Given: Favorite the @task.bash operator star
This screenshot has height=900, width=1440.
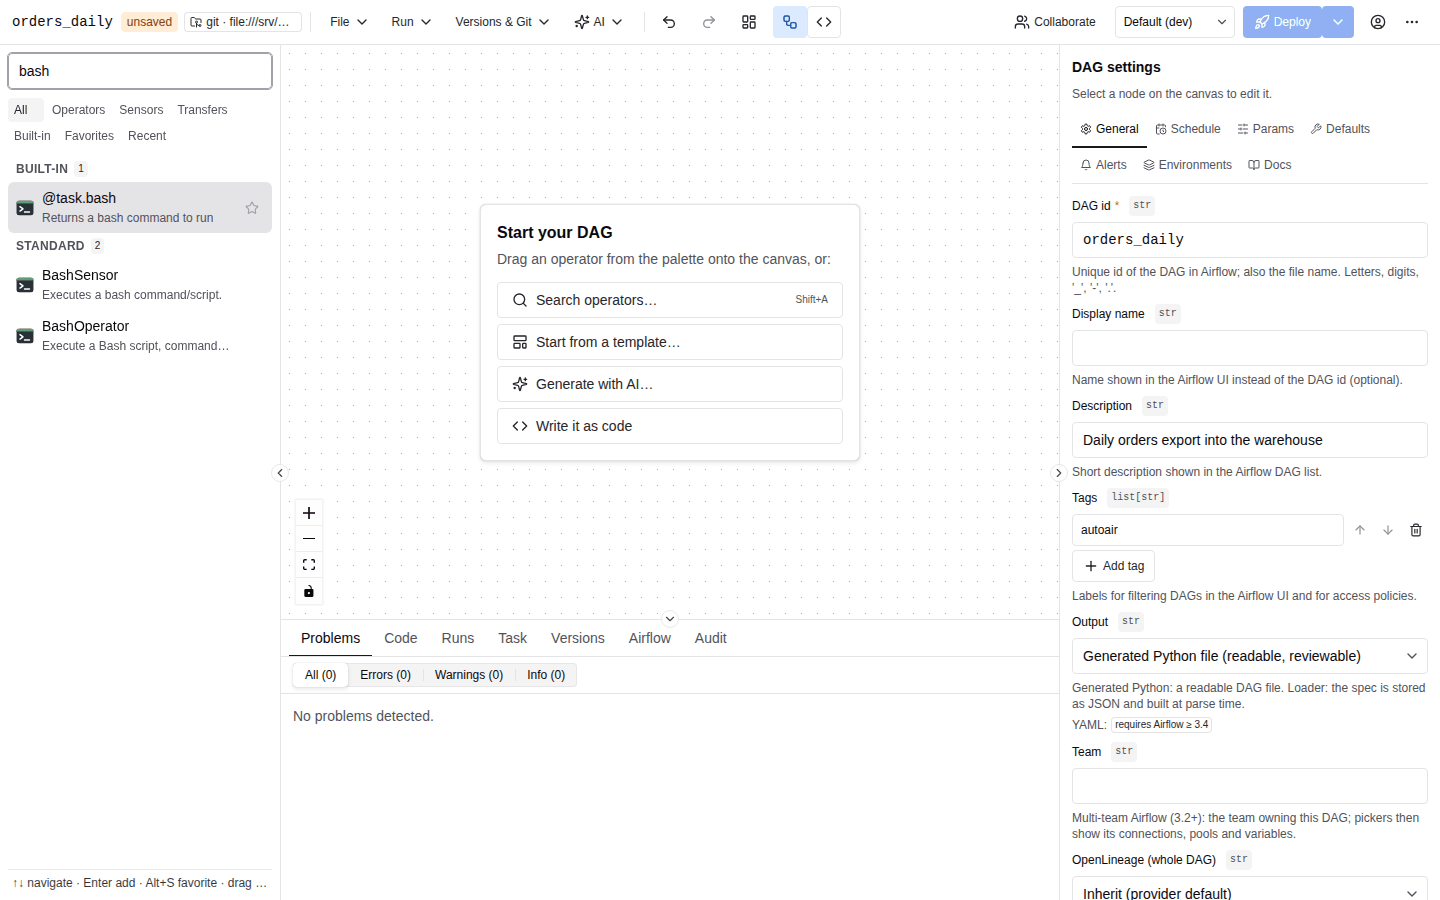Looking at the screenshot, I should click(252, 208).
